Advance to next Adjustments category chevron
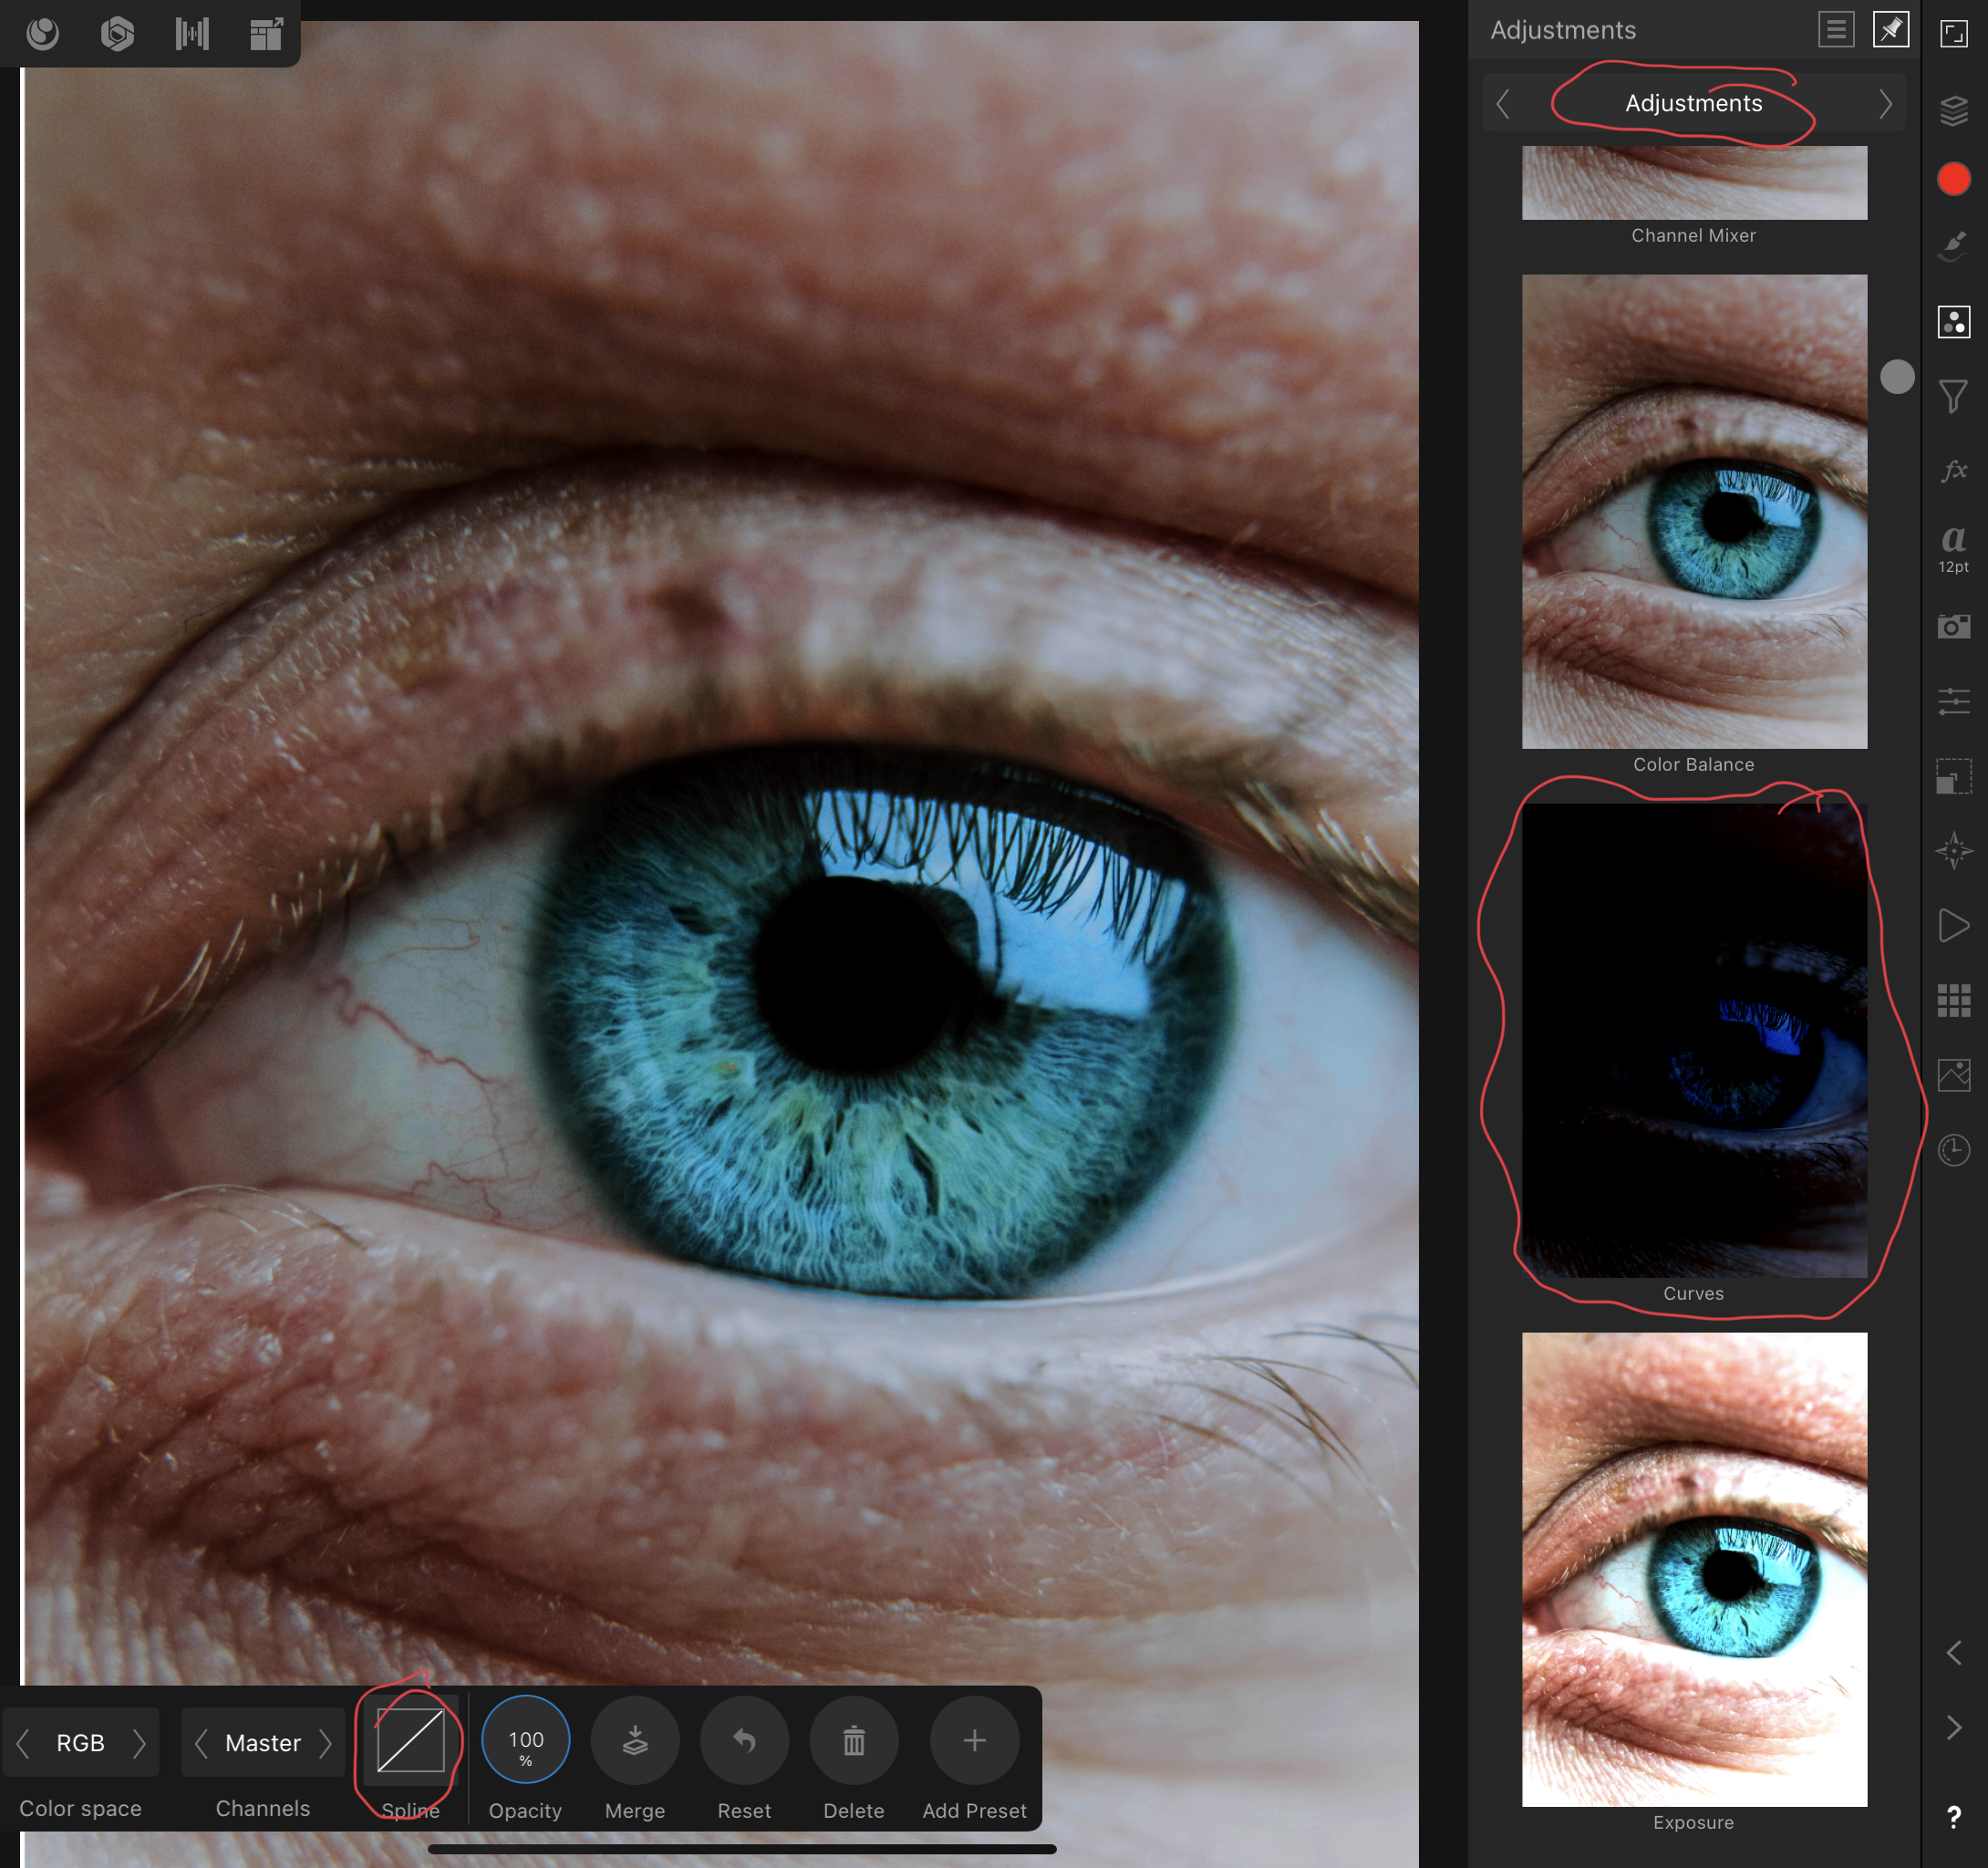1988x1868 pixels. tap(1885, 104)
